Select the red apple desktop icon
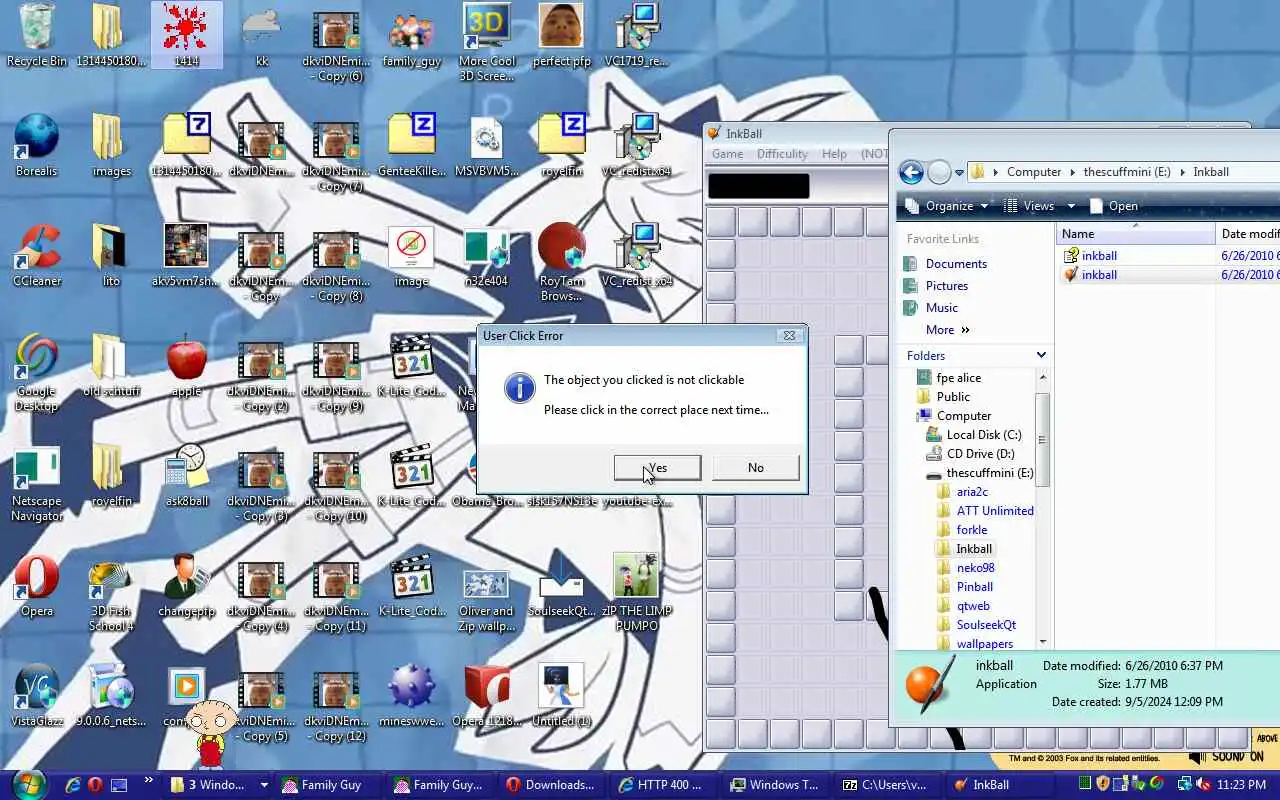Viewport: 1280px width, 800px height. click(x=186, y=365)
